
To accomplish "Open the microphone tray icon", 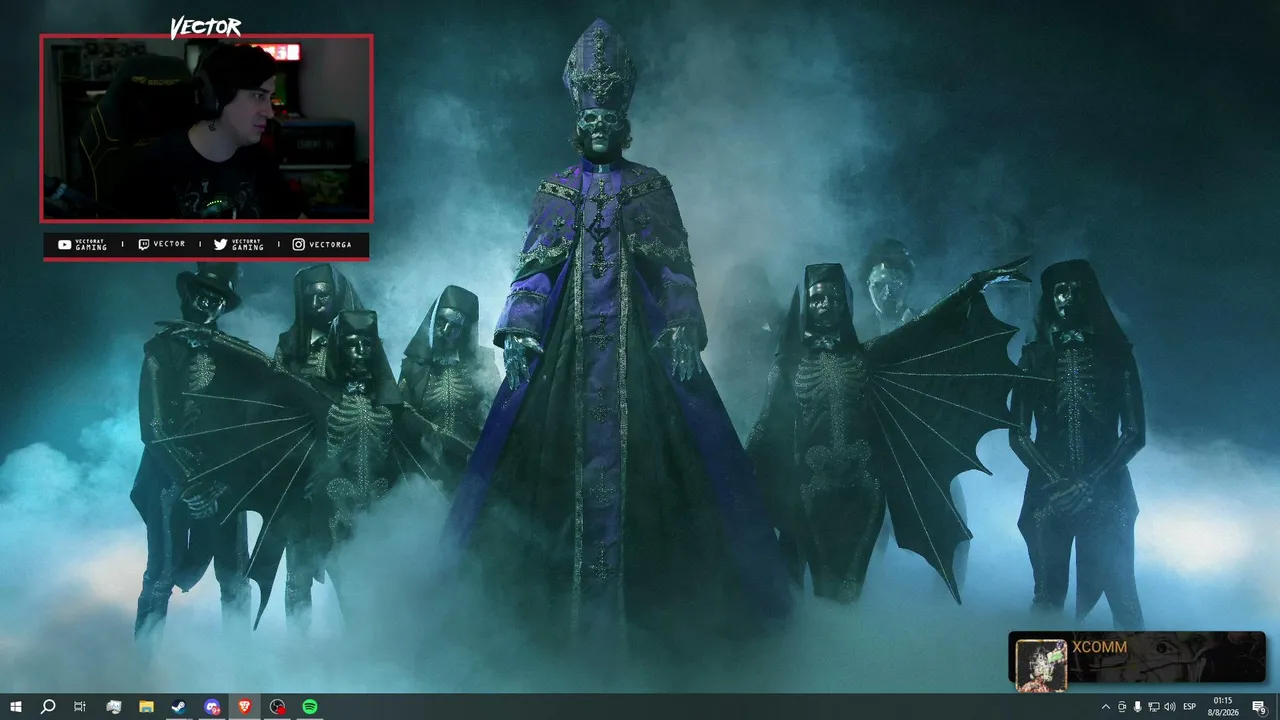I will tap(1138, 707).
